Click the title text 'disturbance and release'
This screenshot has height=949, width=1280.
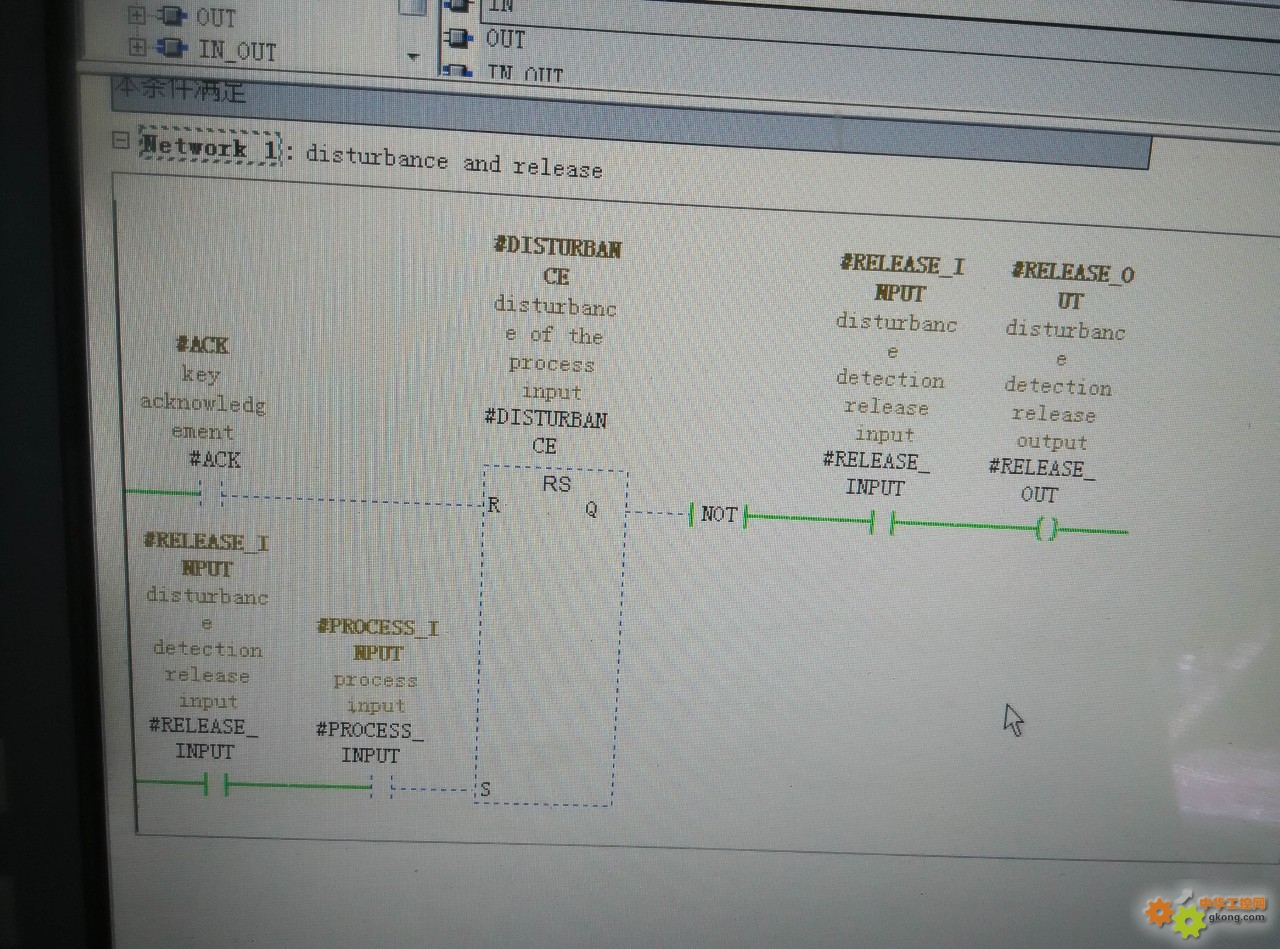pos(453,163)
